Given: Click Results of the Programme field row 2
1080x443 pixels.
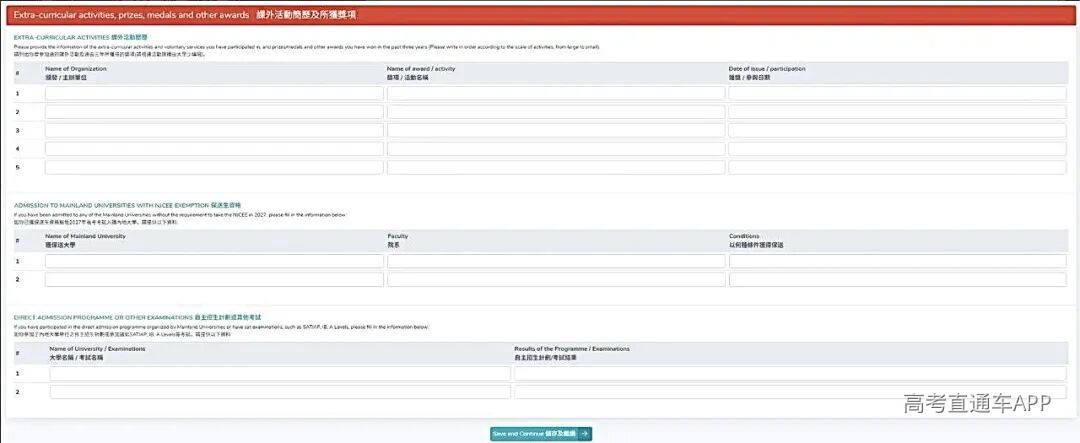Looking at the screenshot, I should pyautogui.click(x=791, y=392).
